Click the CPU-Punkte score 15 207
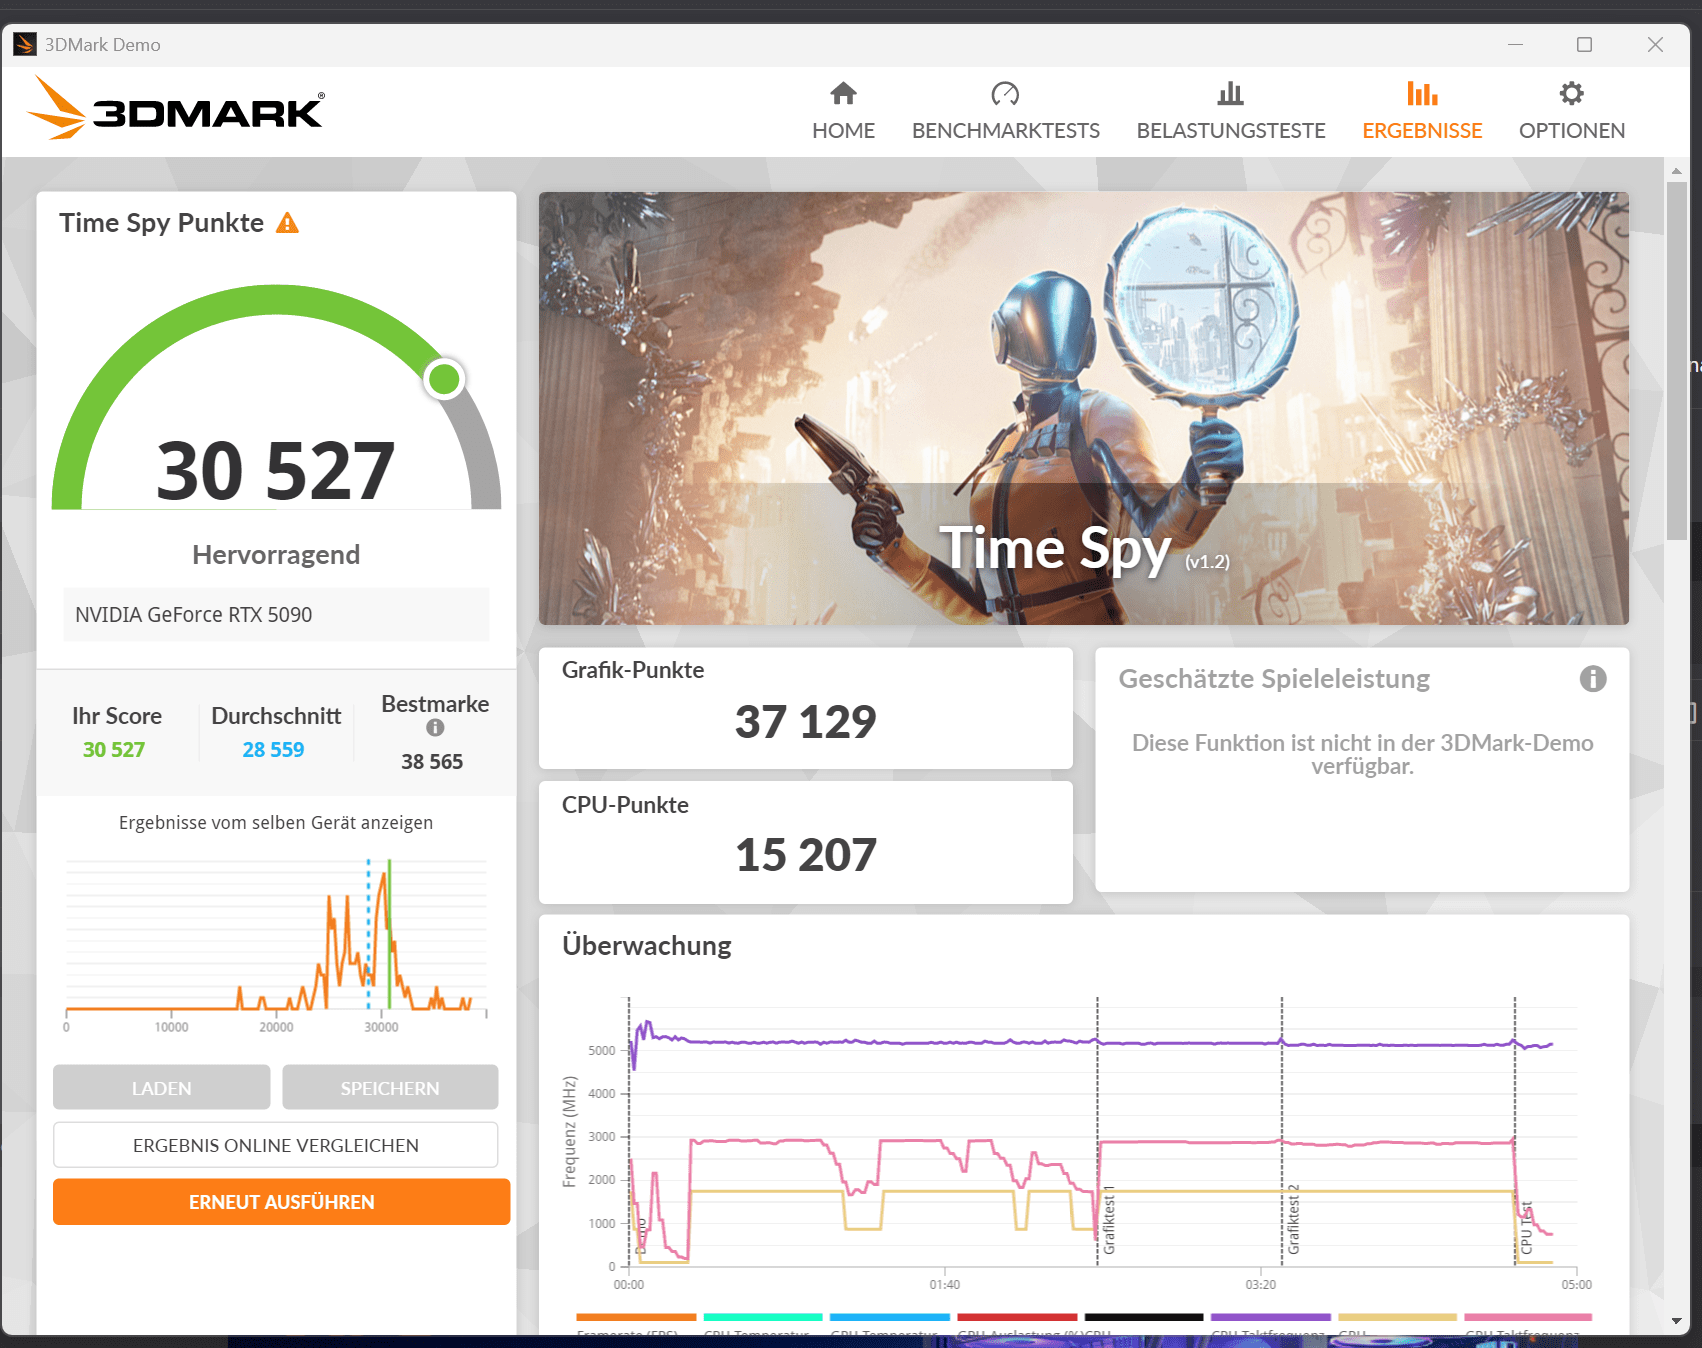This screenshot has width=1702, height=1348. click(x=806, y=855)
